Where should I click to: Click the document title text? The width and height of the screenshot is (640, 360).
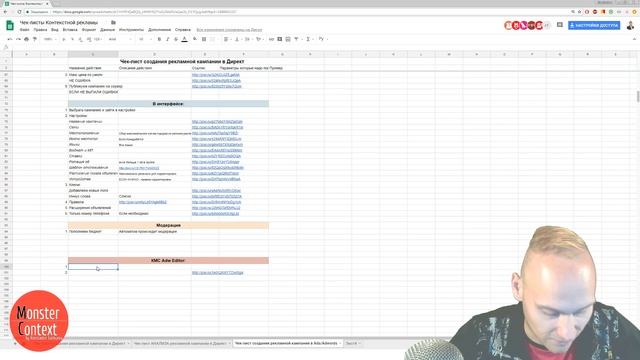[59, 22]
